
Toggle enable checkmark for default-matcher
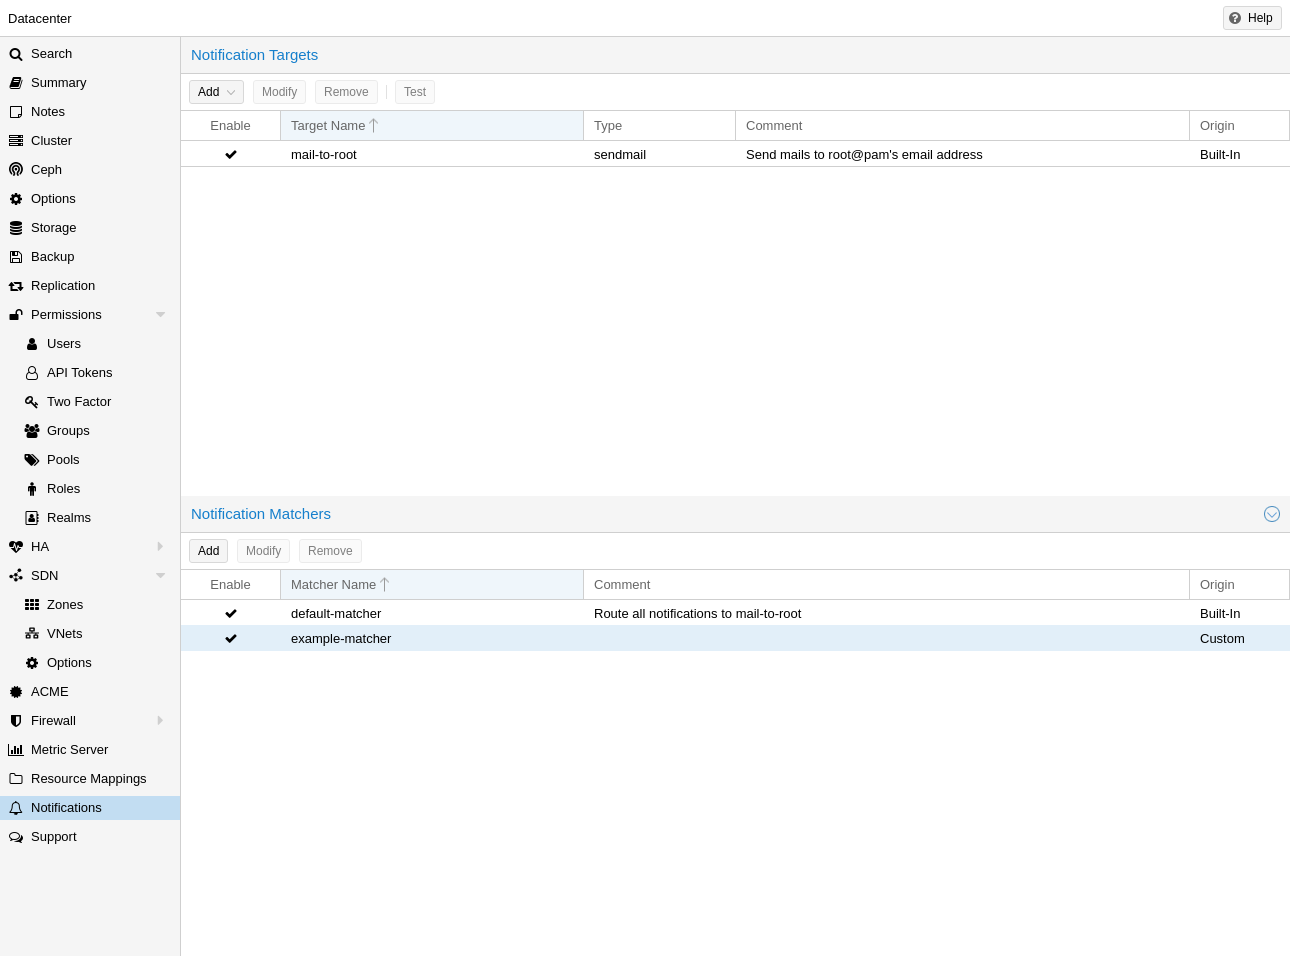coord(231,614)
